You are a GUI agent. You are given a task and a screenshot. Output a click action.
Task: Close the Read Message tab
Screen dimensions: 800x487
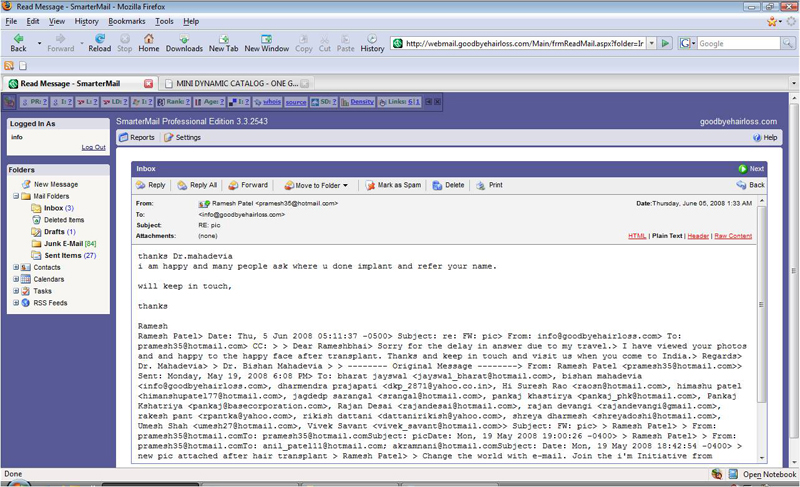[x=148, y=84]
